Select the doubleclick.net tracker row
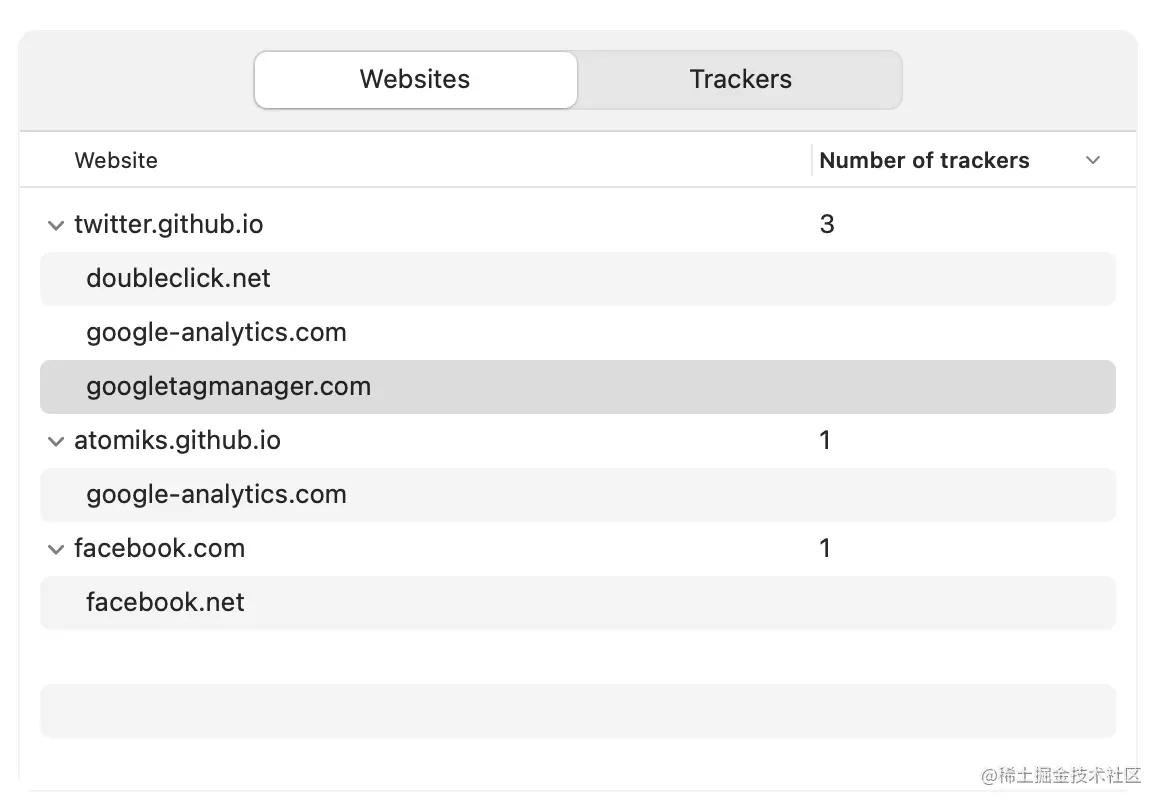This screenshot has width=1164, height=808. click(179, 278)
